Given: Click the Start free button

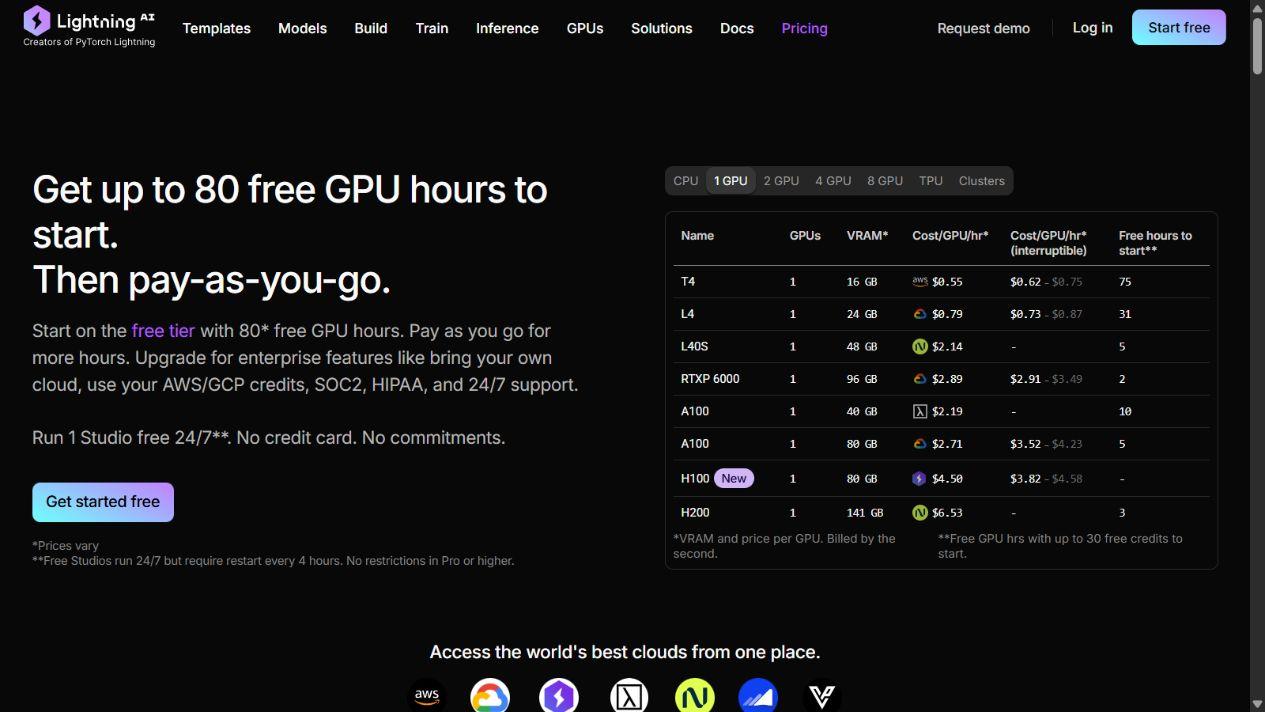Looking at the screenshot, I should click(x=1179, y=28).
